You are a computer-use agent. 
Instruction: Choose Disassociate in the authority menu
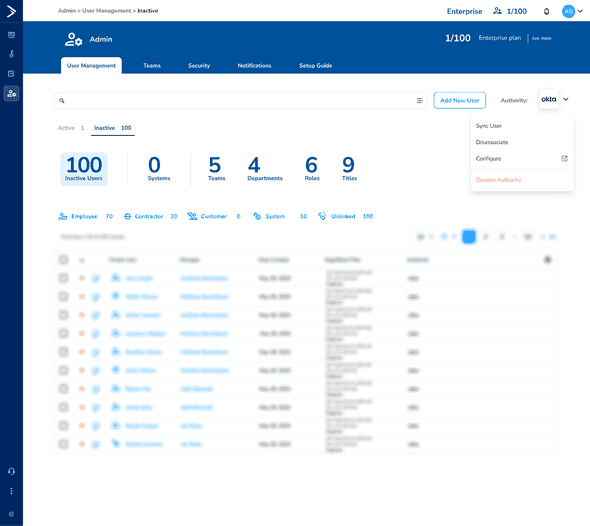492,142
